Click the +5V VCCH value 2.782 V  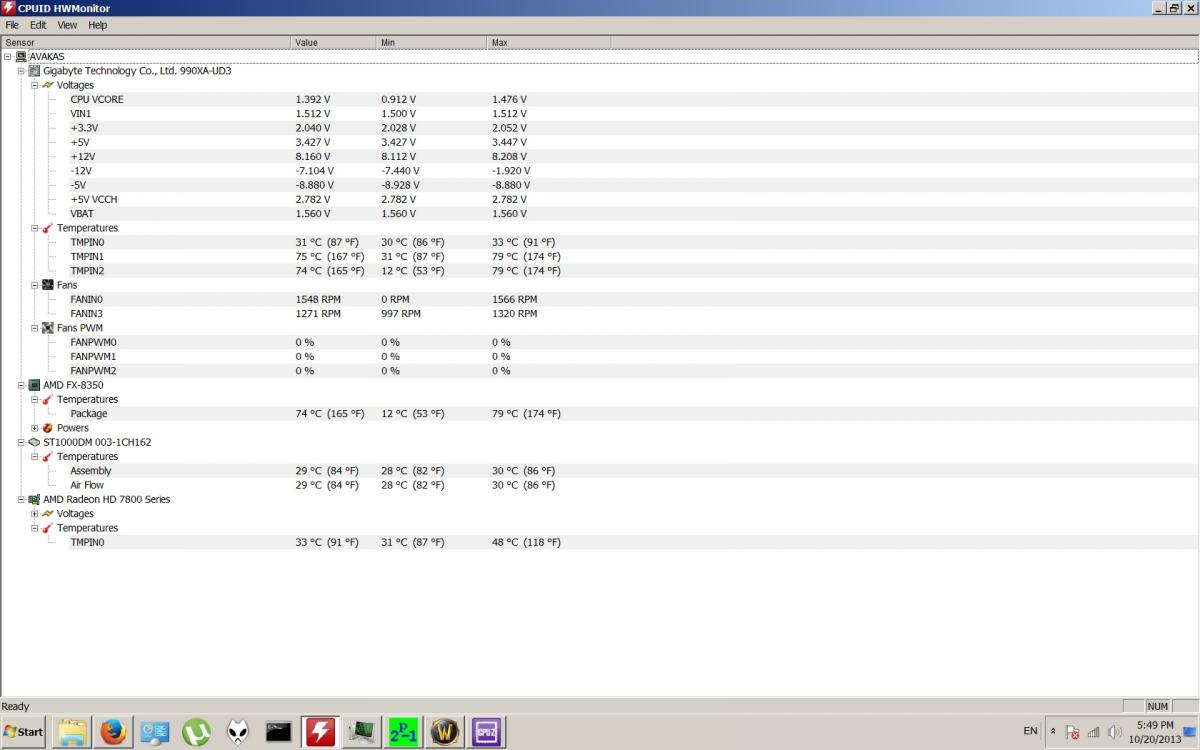click(x=312, y=199)
